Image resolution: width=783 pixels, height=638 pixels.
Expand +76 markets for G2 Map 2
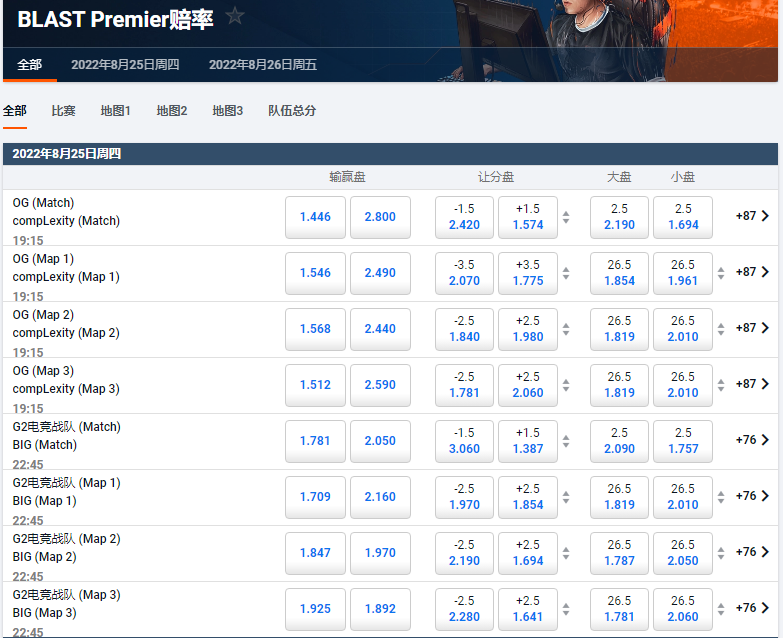coord(752,552)
